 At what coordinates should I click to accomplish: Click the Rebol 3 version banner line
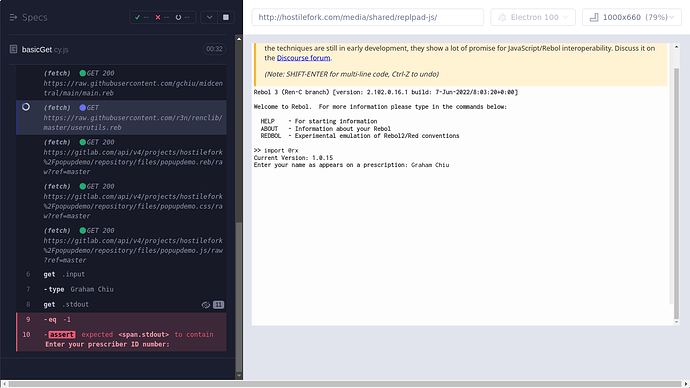[x=386, y=92]
